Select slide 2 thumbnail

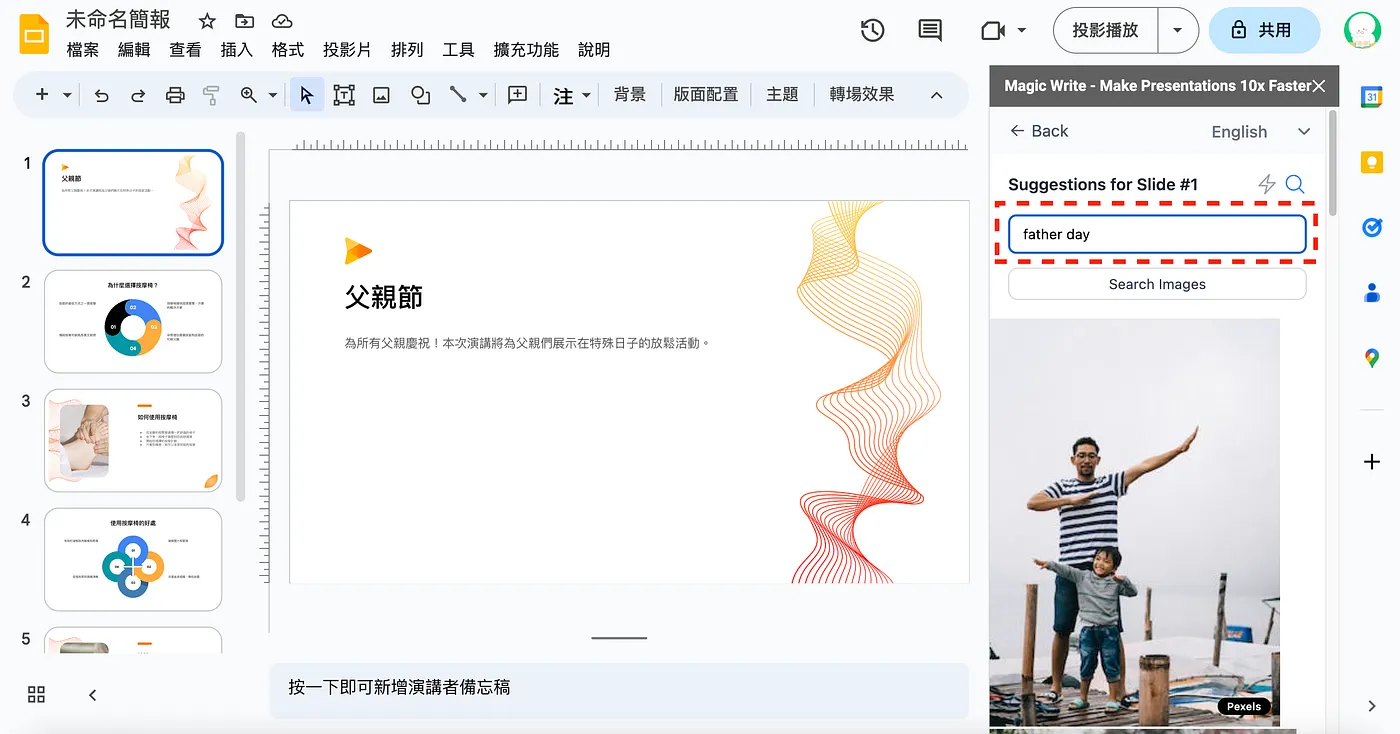coord(133,321)
